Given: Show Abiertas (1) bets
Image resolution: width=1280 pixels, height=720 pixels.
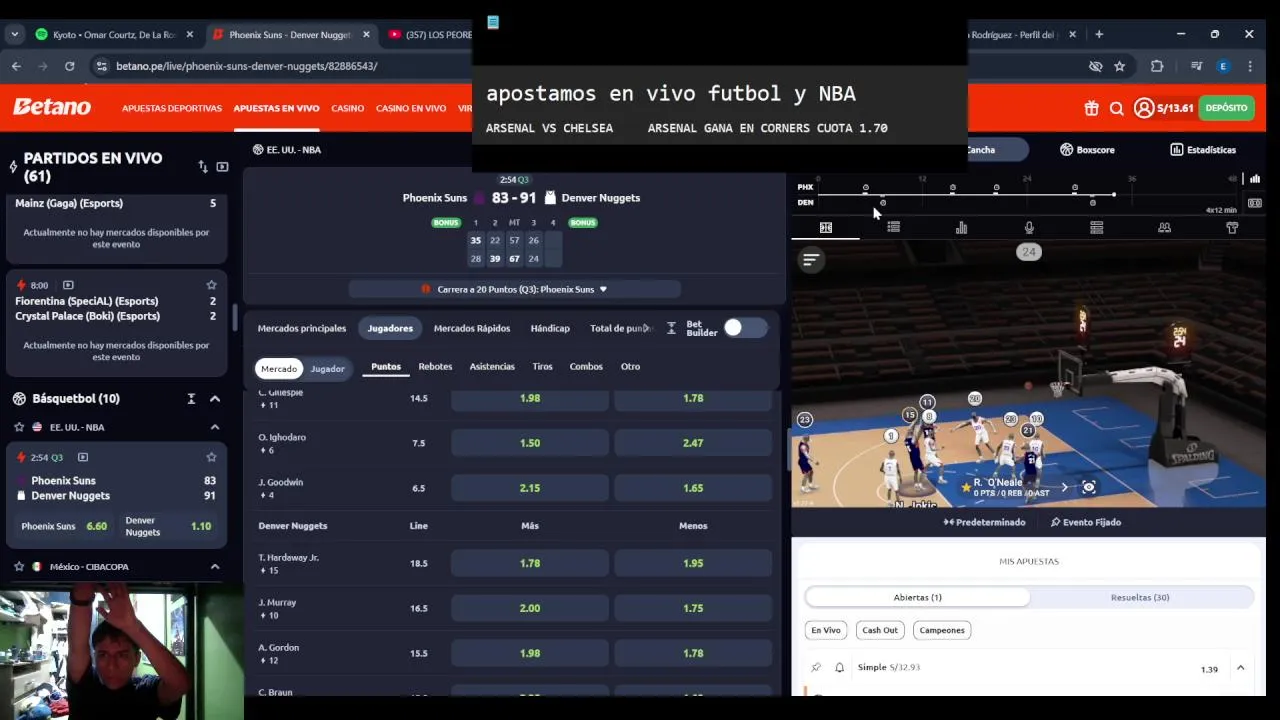Looking at the screenshot, I should pos(917,597).
